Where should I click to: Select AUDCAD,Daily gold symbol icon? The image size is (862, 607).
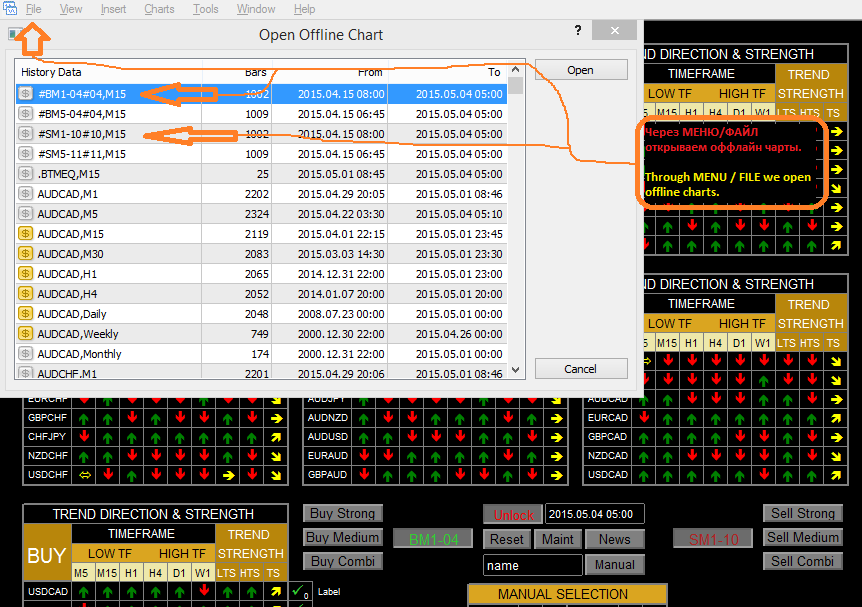pos(25,313)
